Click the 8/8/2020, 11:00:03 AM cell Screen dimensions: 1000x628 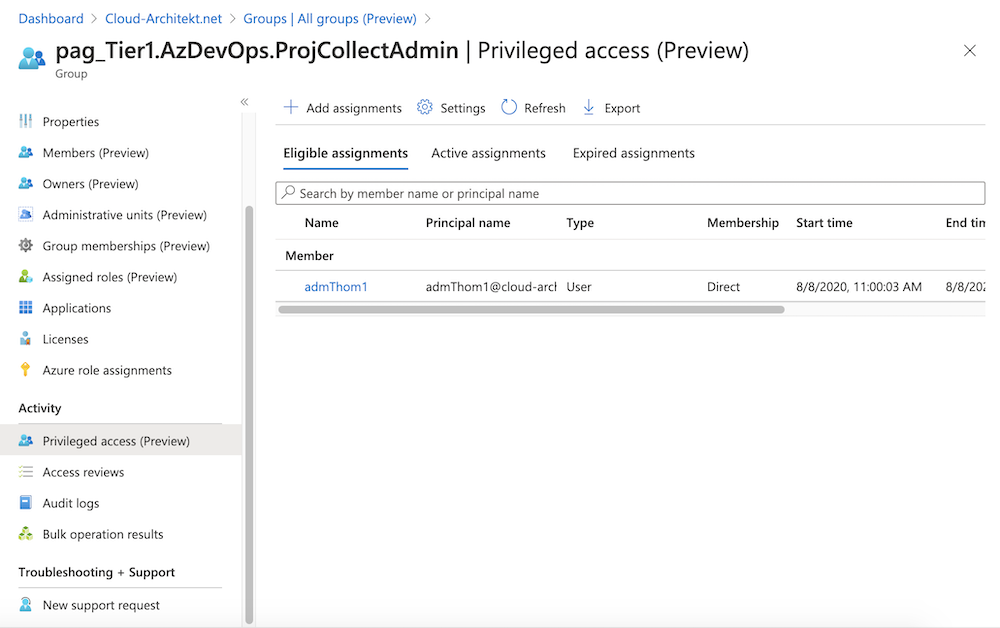tap(858, 287)
